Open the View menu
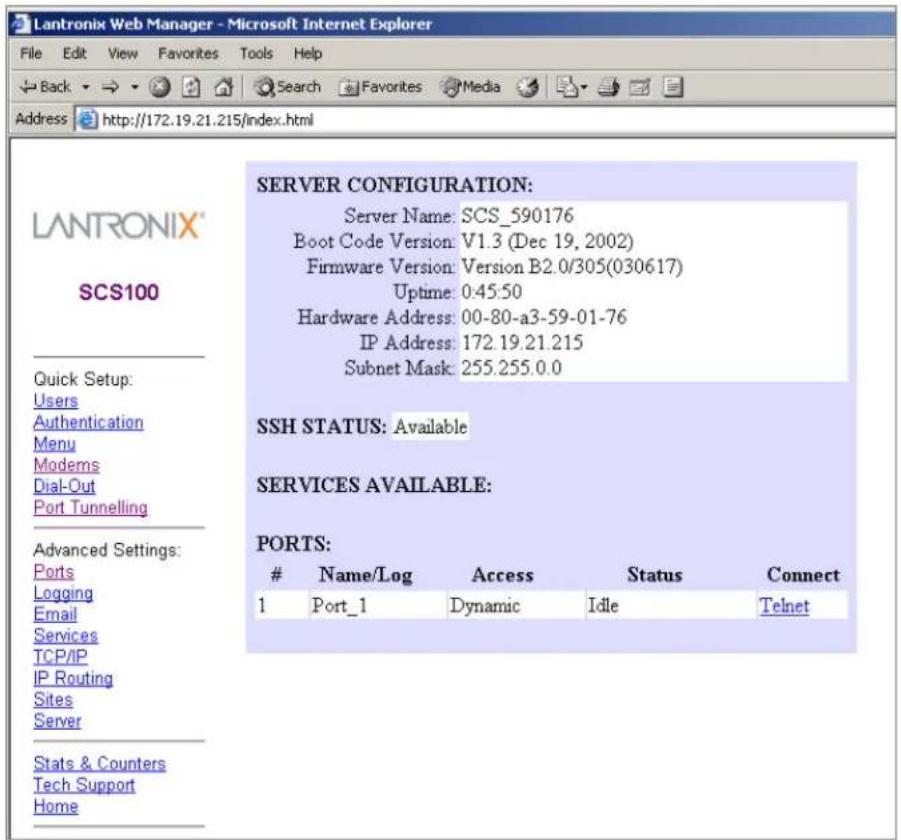The height and width of the screenshot is (840, 901). point(123,53)
